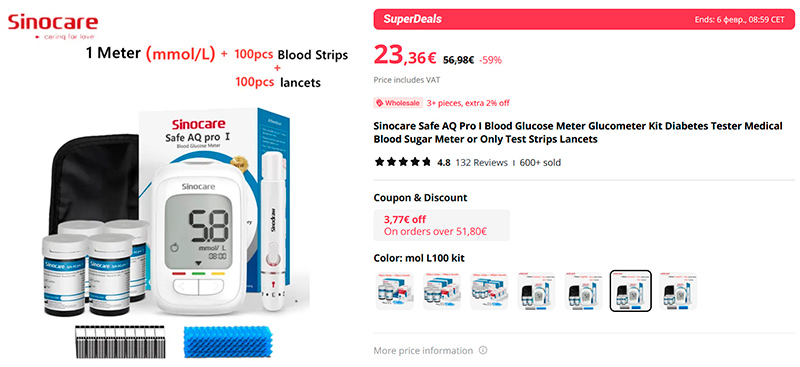The width and height of the screenshot is (800, 367).
Task: Pick the fourth color variant thumbnail
Action: [x=536, y=290]
